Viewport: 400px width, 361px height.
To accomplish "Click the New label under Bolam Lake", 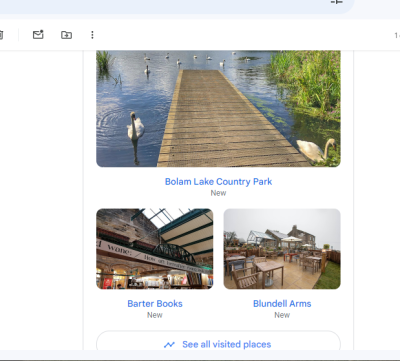I will tap(218, 193).
